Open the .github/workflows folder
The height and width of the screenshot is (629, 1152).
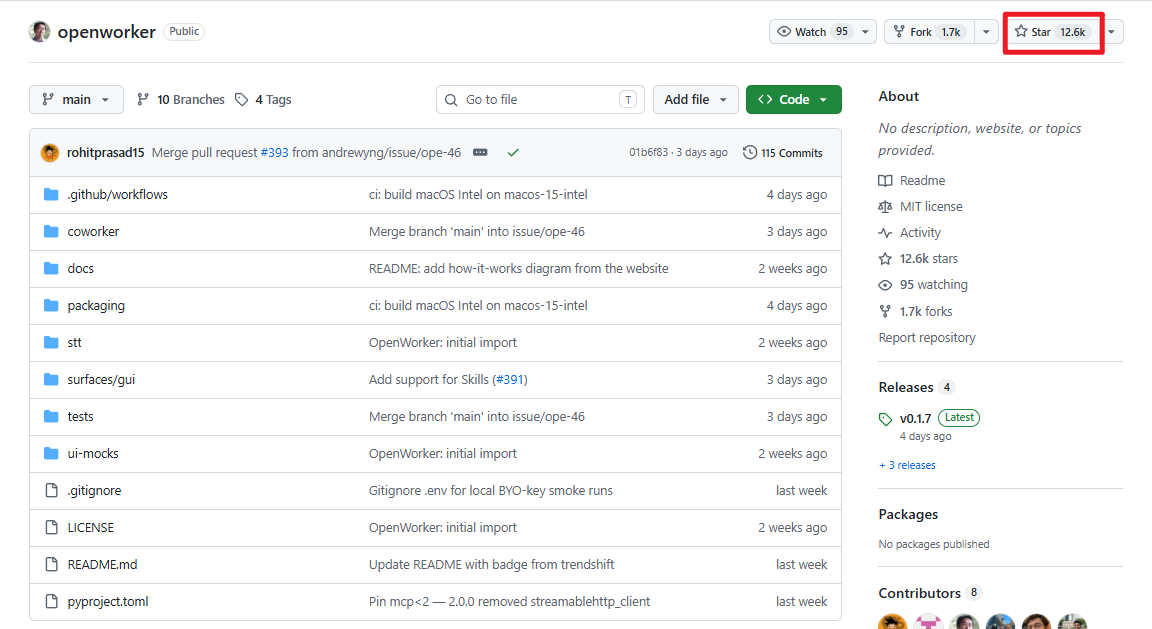click(x=118, y=194)
